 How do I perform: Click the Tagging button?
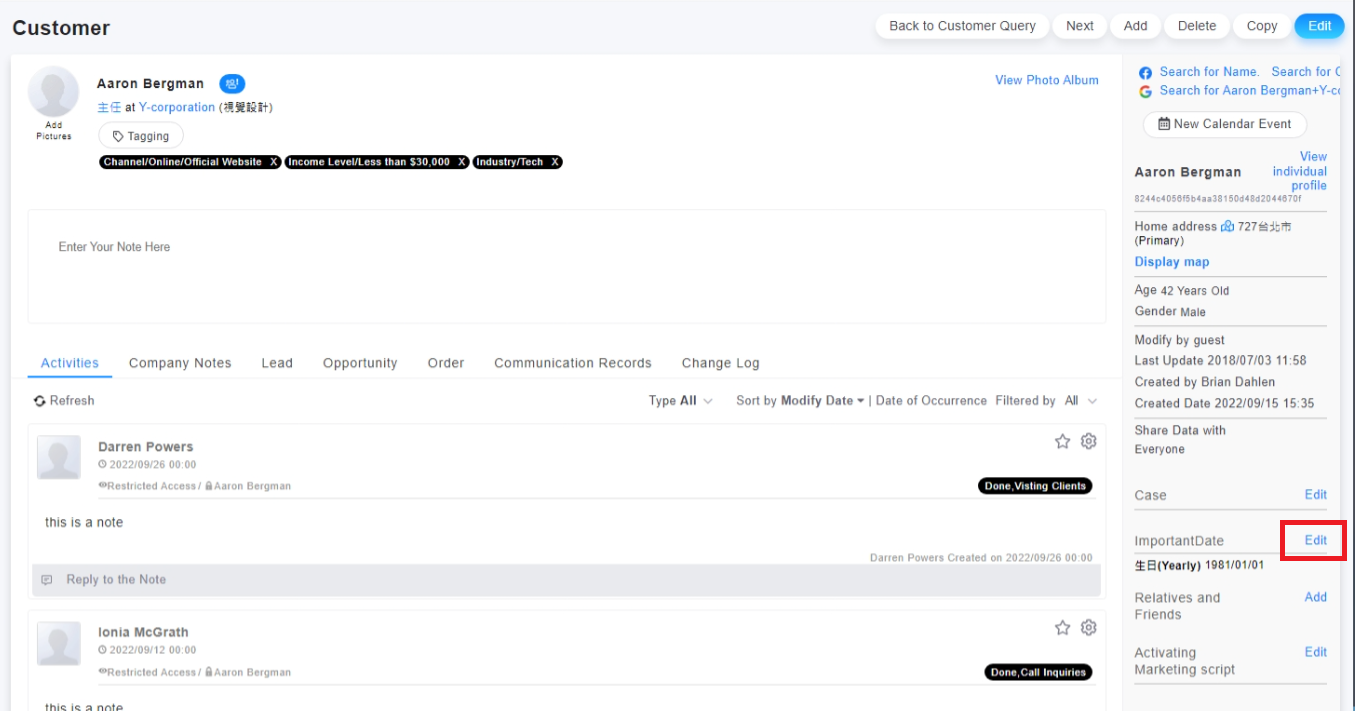click(x=141, y=136)
